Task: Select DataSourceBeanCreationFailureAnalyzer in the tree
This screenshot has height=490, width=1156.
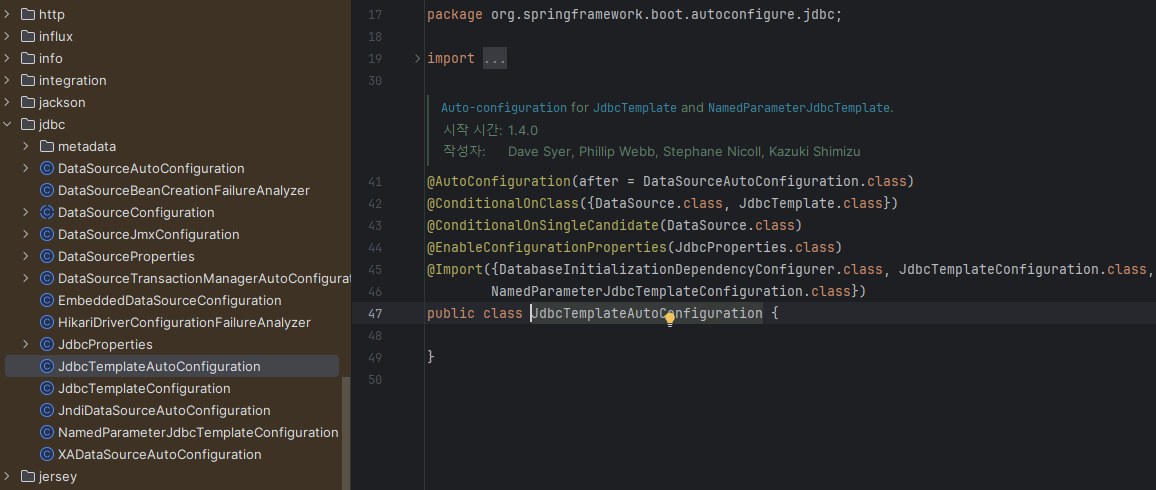Action: pyautogui.click(x=184, y=190)
